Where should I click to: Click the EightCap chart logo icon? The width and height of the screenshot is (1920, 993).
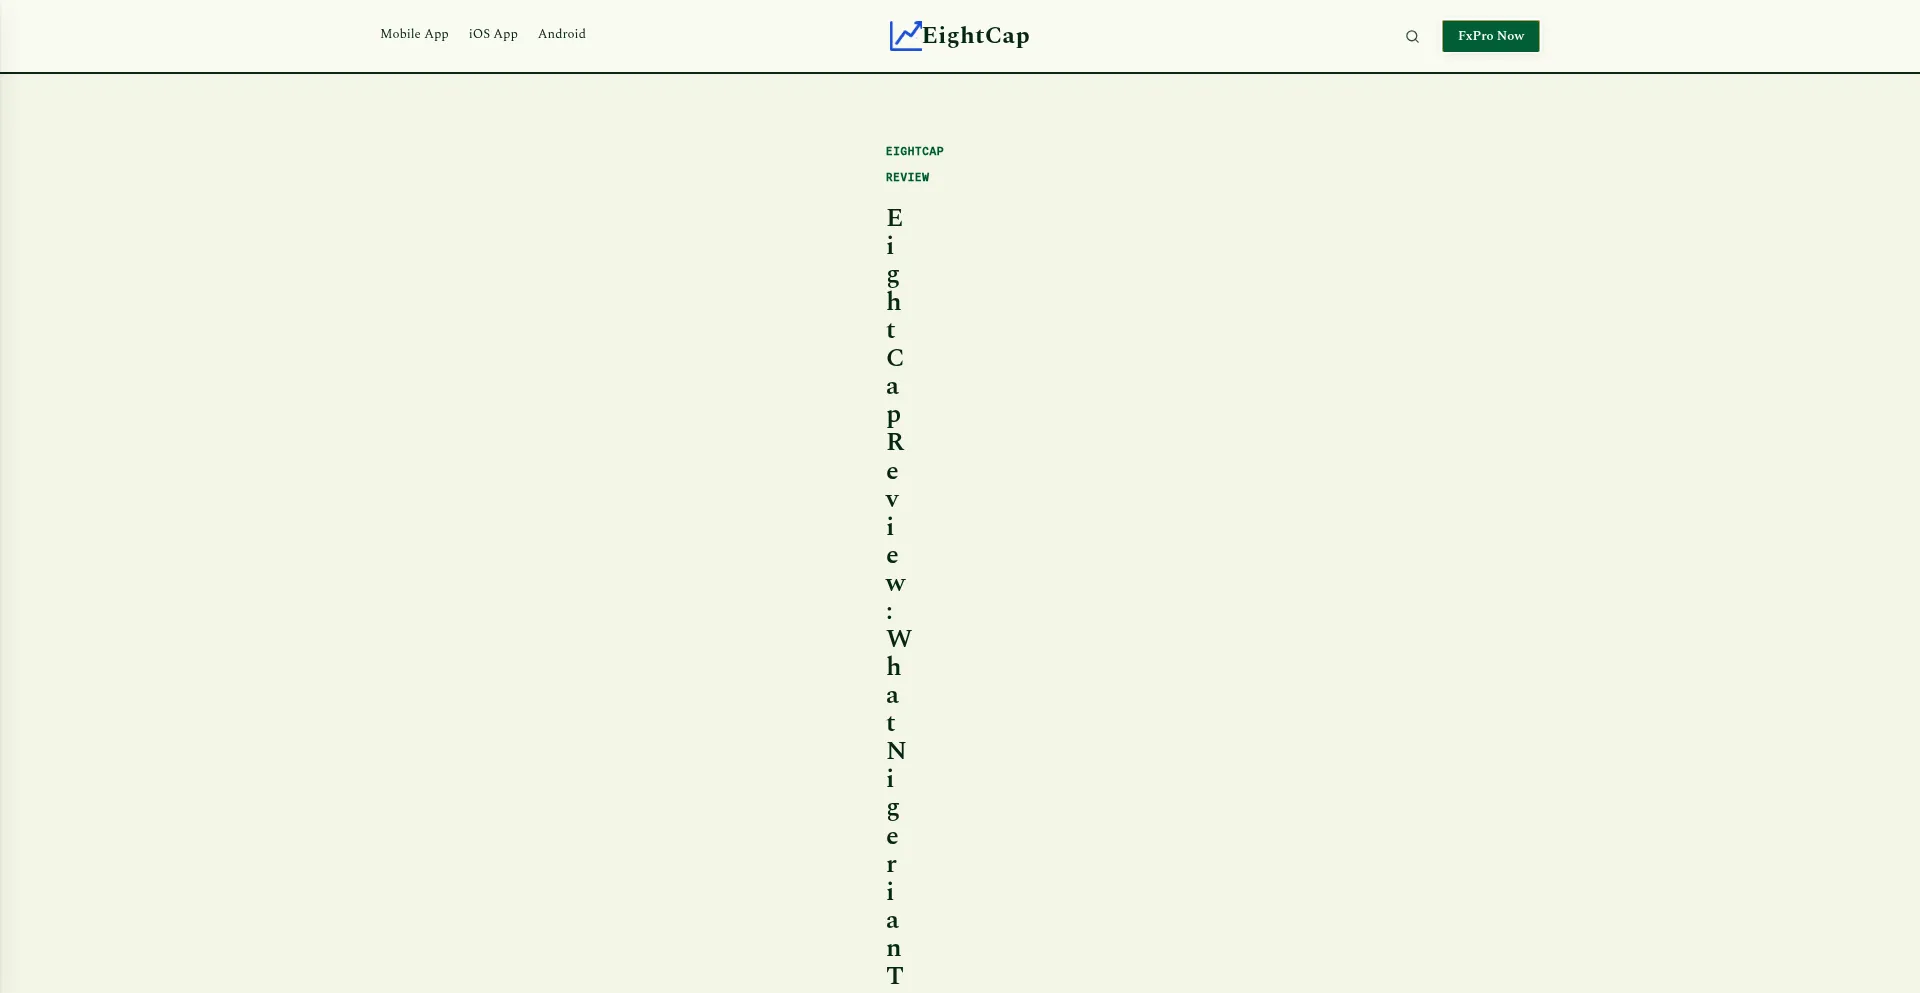click(x=906, y=36)
